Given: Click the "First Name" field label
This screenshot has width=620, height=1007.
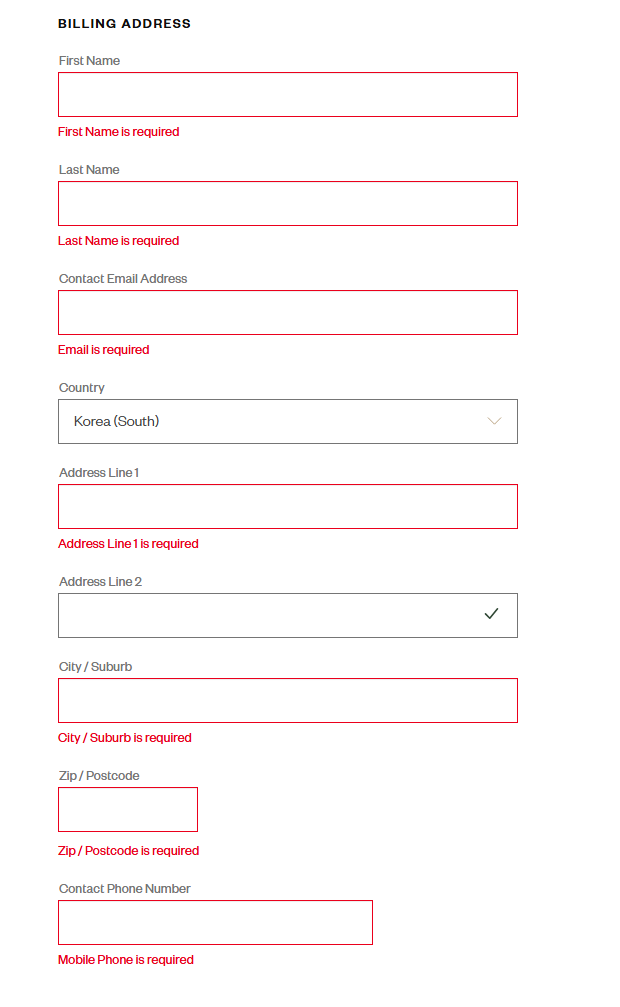Looking at the screenshot, I should coord(89,61).
